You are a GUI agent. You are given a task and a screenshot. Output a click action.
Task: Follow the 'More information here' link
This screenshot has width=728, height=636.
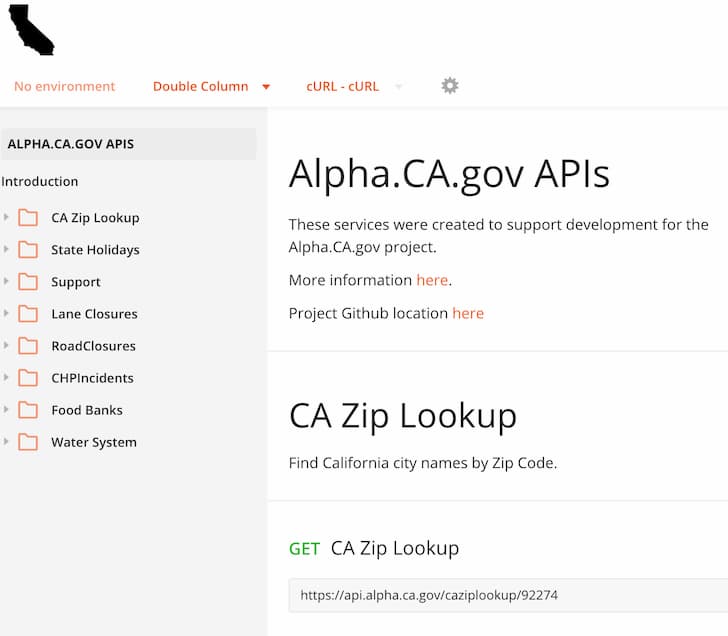(432, 280)
